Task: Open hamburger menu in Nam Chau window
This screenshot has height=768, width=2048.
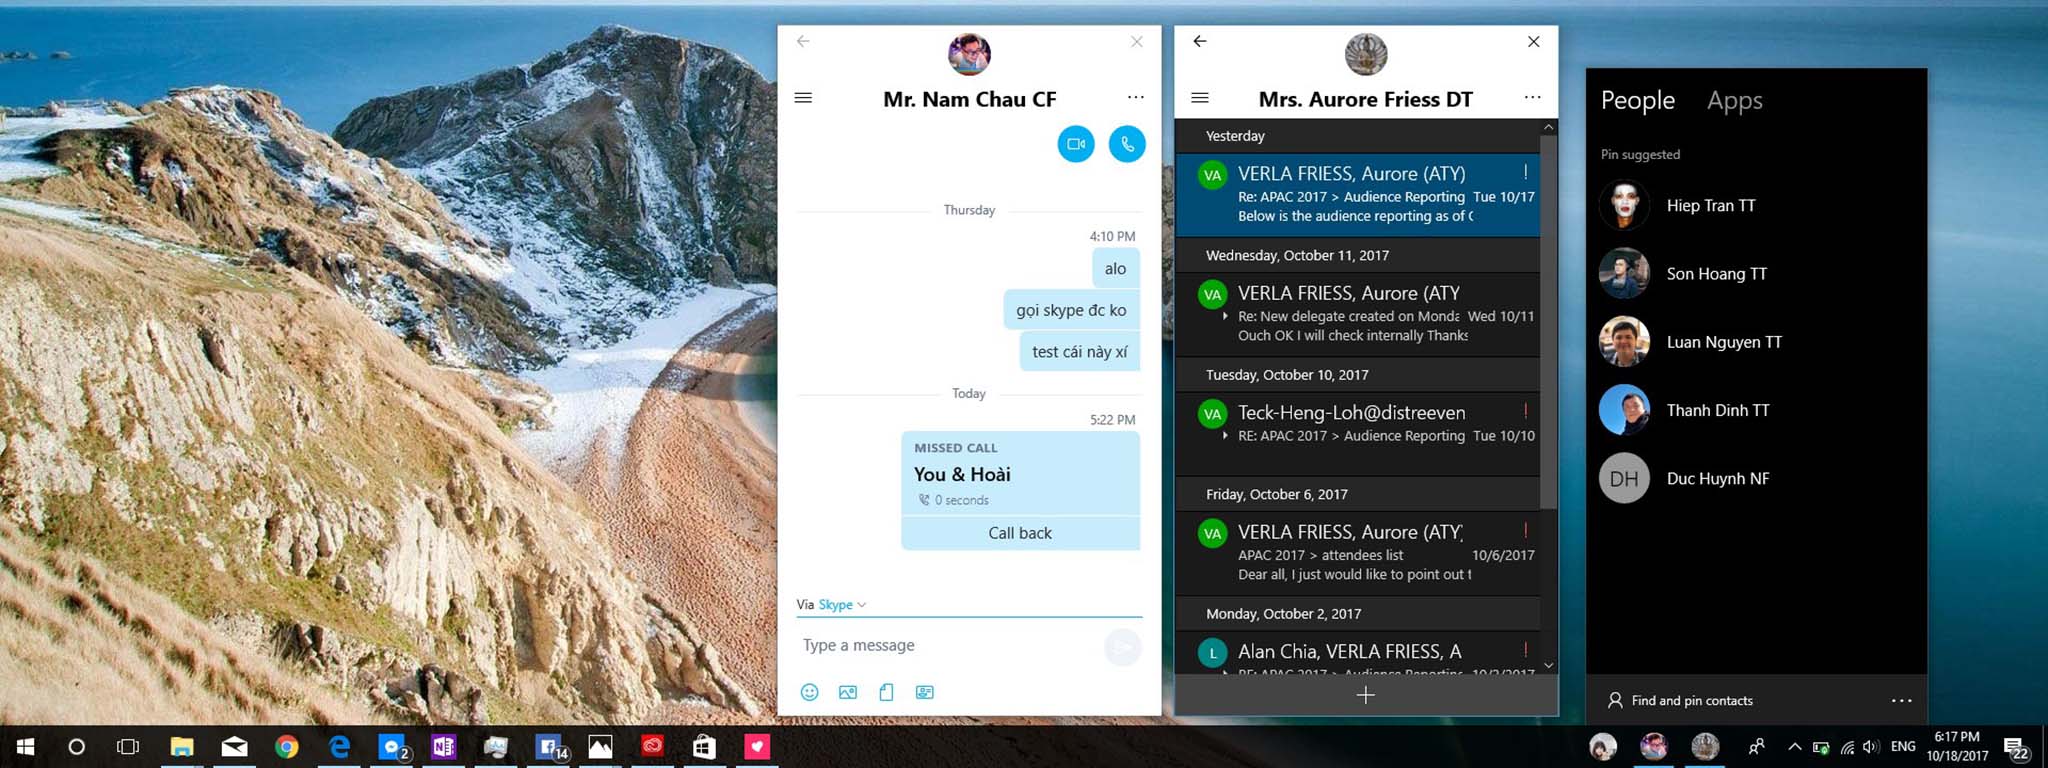Action: pos(803,98)
